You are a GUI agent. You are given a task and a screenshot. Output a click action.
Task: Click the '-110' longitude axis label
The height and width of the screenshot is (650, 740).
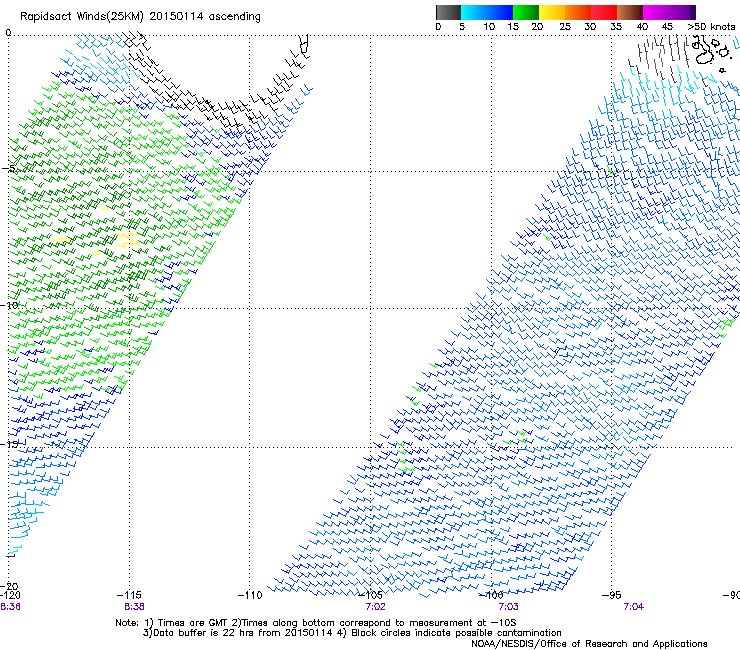[250, 595]
